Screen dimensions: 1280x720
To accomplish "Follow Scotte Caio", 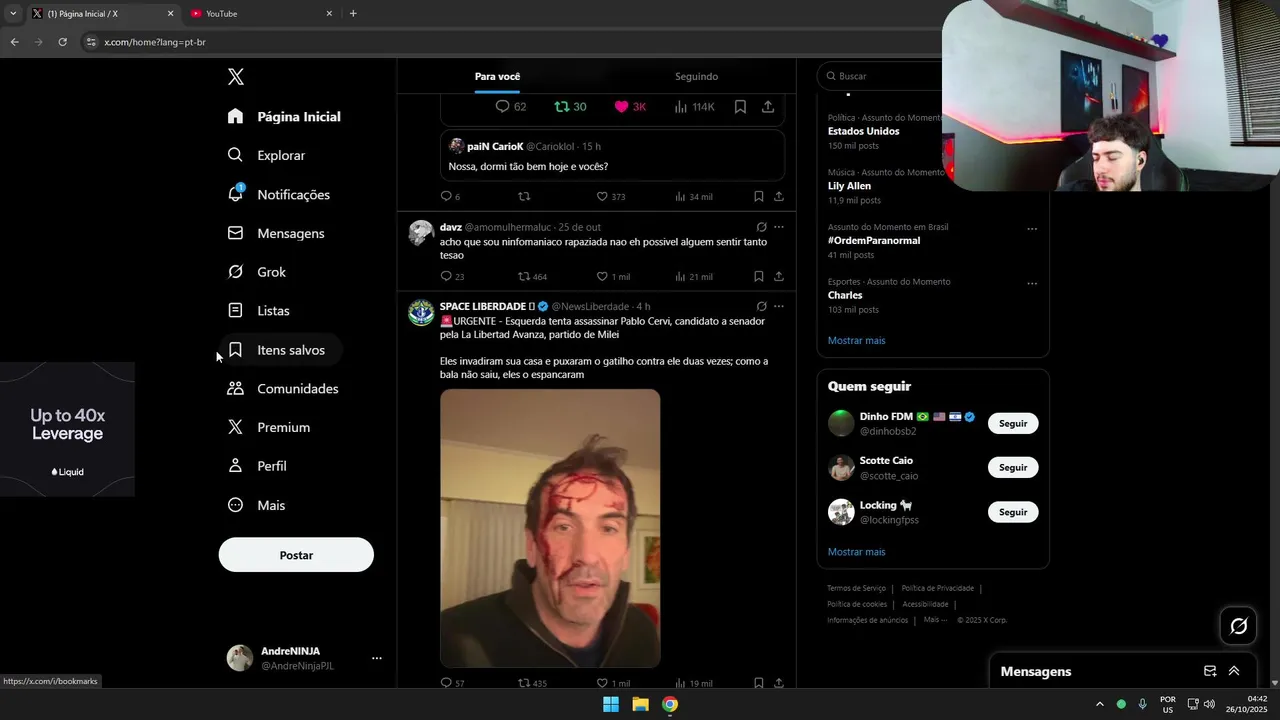I will 1013,467.
